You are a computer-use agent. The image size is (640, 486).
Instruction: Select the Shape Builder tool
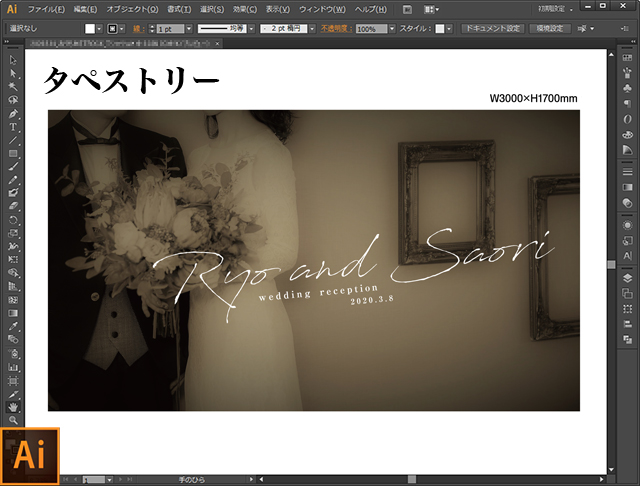13,273
